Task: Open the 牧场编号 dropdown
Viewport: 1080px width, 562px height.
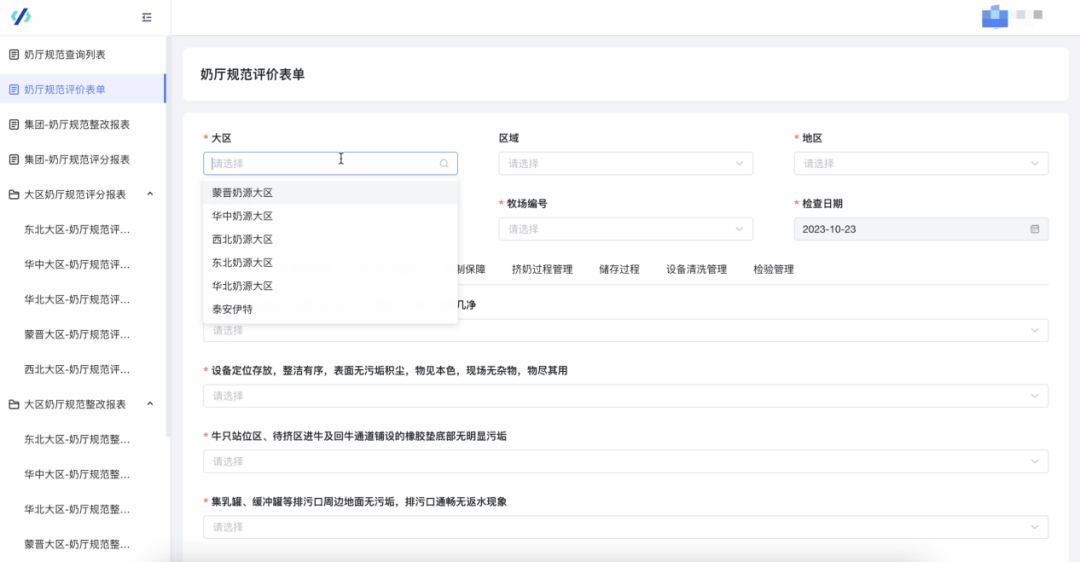Action: [x=625, y=229]
